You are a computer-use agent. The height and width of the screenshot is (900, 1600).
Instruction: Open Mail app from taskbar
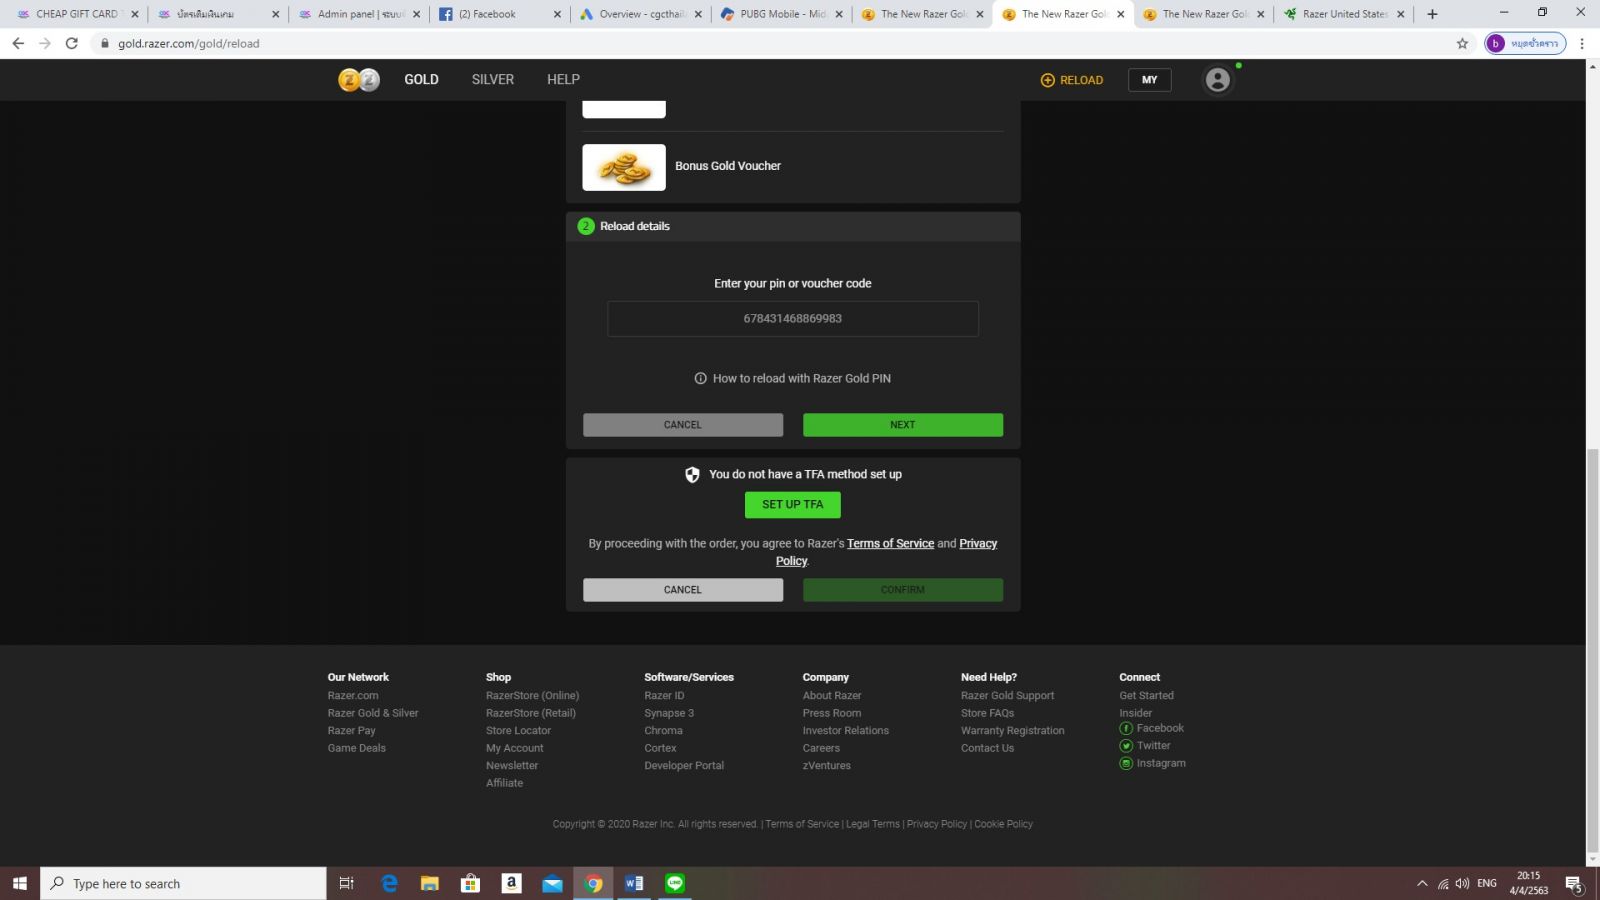click(552, 883)
